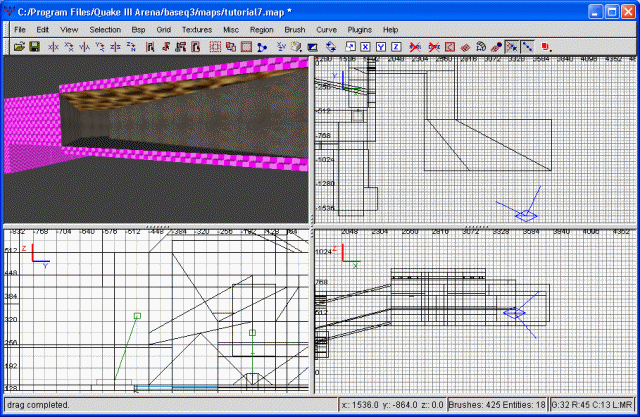
Task: Open the Help menu
Action: pyautogui.click(x=390, y=30)
